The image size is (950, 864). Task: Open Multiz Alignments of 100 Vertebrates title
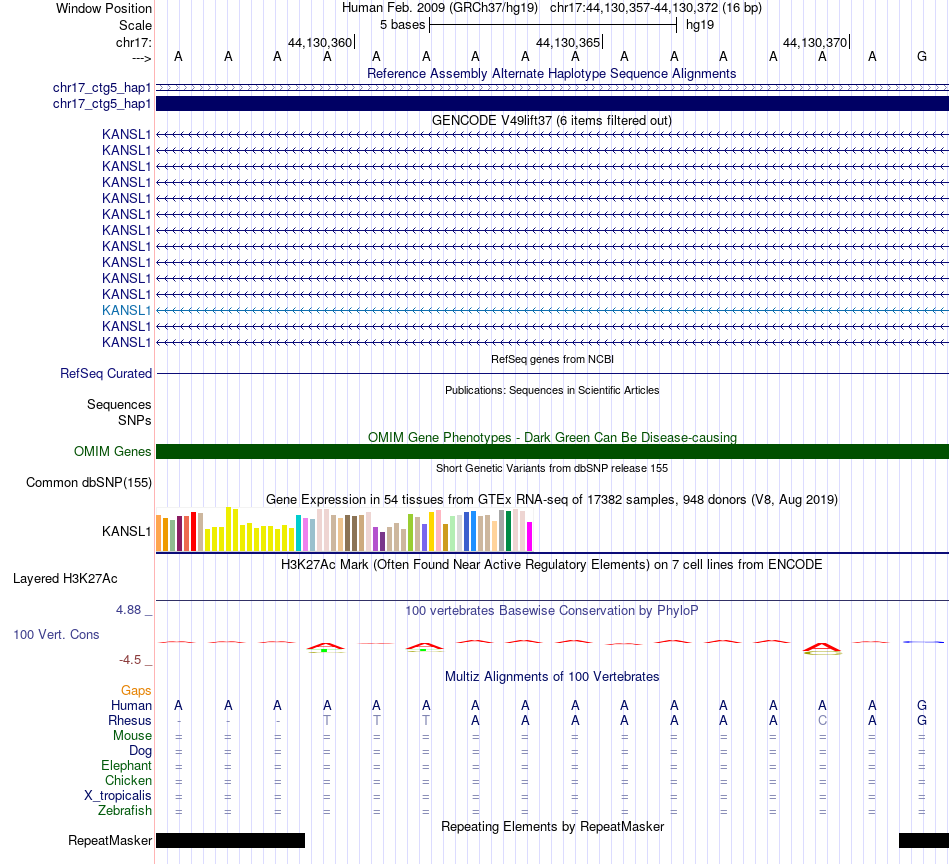(x=551, y=677)
